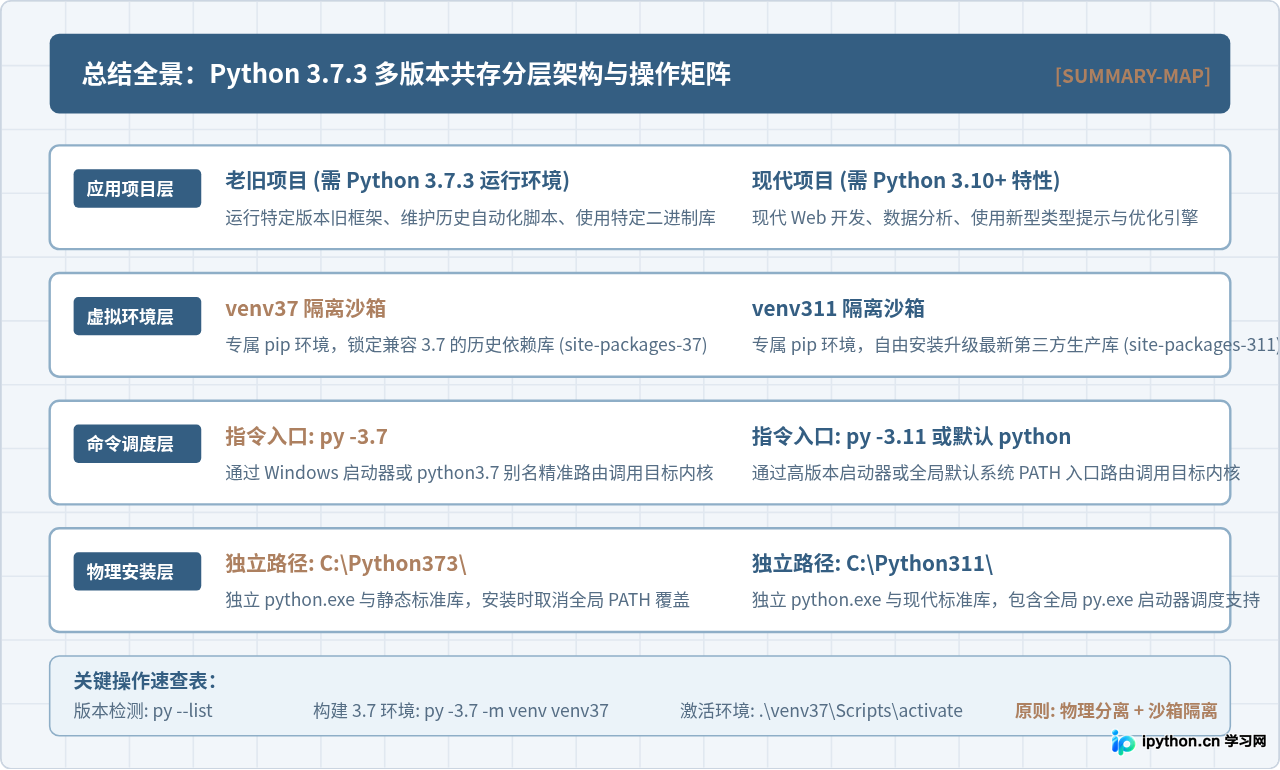Click the description starting "运行特定版本旧框架"
This screenshot has width=1280, height=770.
(471, 217)
